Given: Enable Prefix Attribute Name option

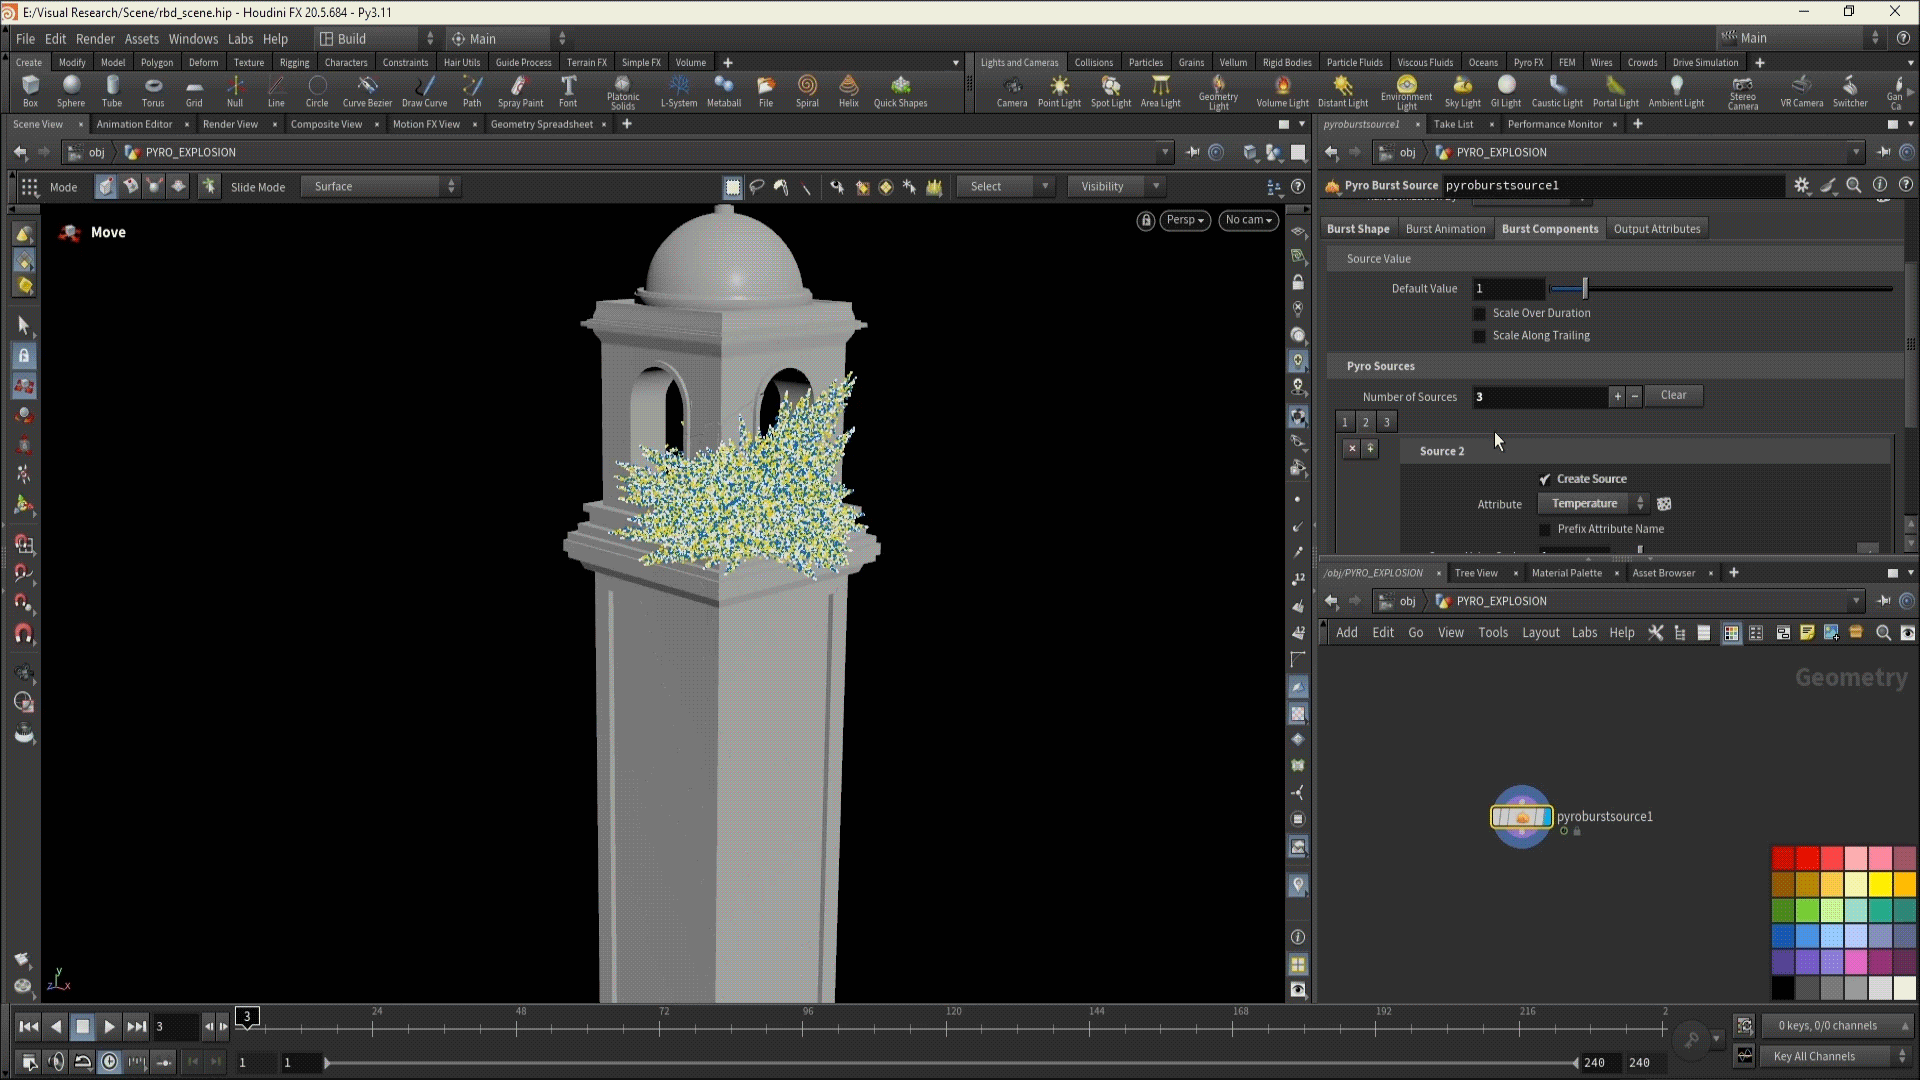Looking at the screenshot, I should [x=1545, y=529].
